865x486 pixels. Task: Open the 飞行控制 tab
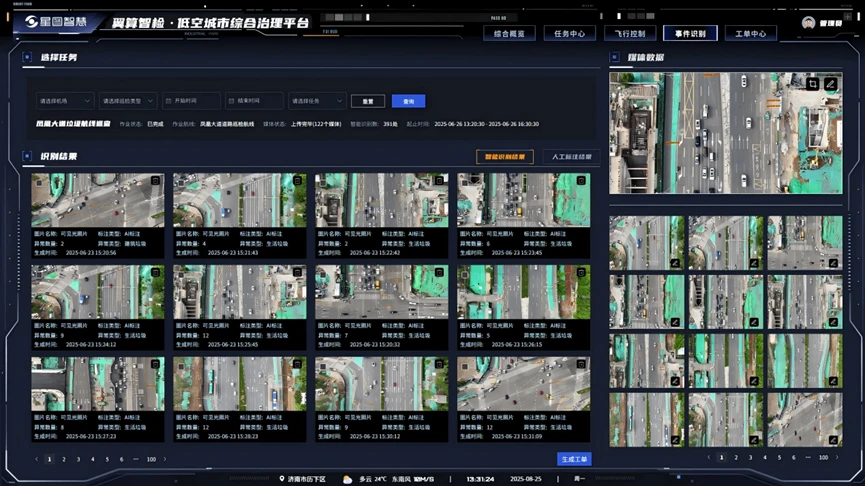point(630,33)
